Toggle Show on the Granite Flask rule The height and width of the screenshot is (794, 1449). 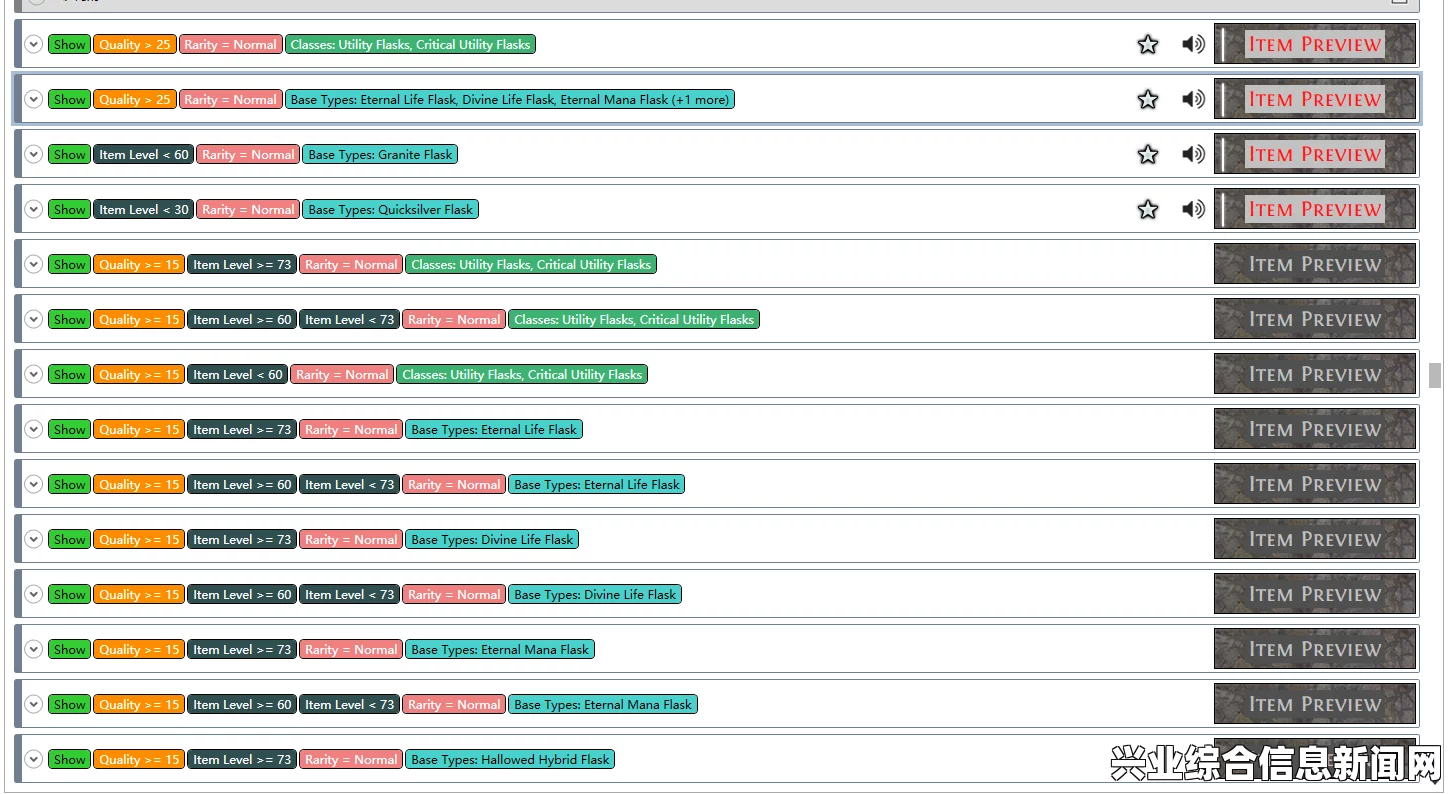click(70, 154)
